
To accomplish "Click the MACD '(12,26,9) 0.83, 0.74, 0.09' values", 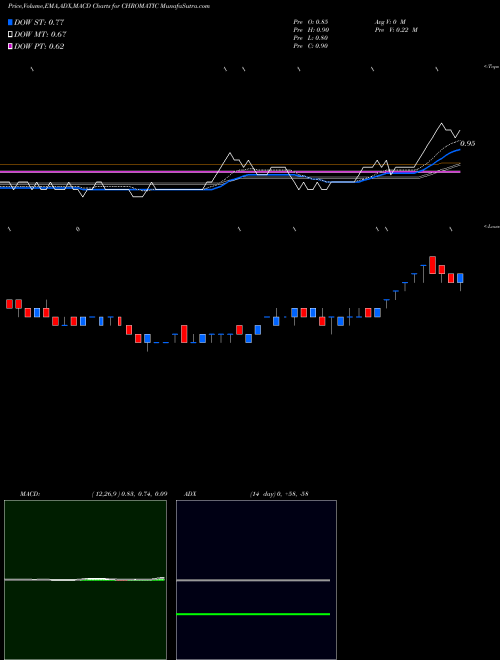I will (129, 494).
